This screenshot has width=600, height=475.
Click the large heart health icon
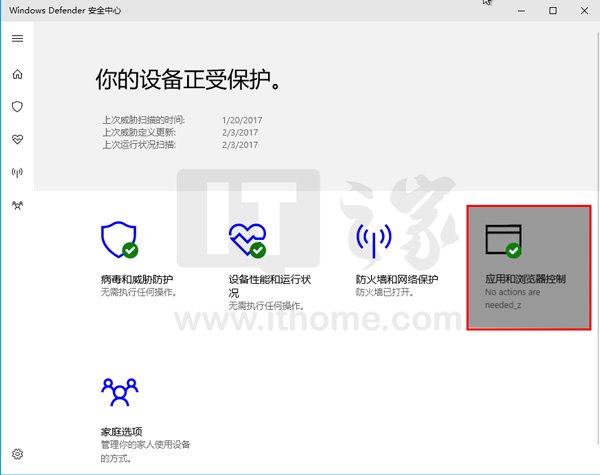pyautogui.click(x=247, y=240)
